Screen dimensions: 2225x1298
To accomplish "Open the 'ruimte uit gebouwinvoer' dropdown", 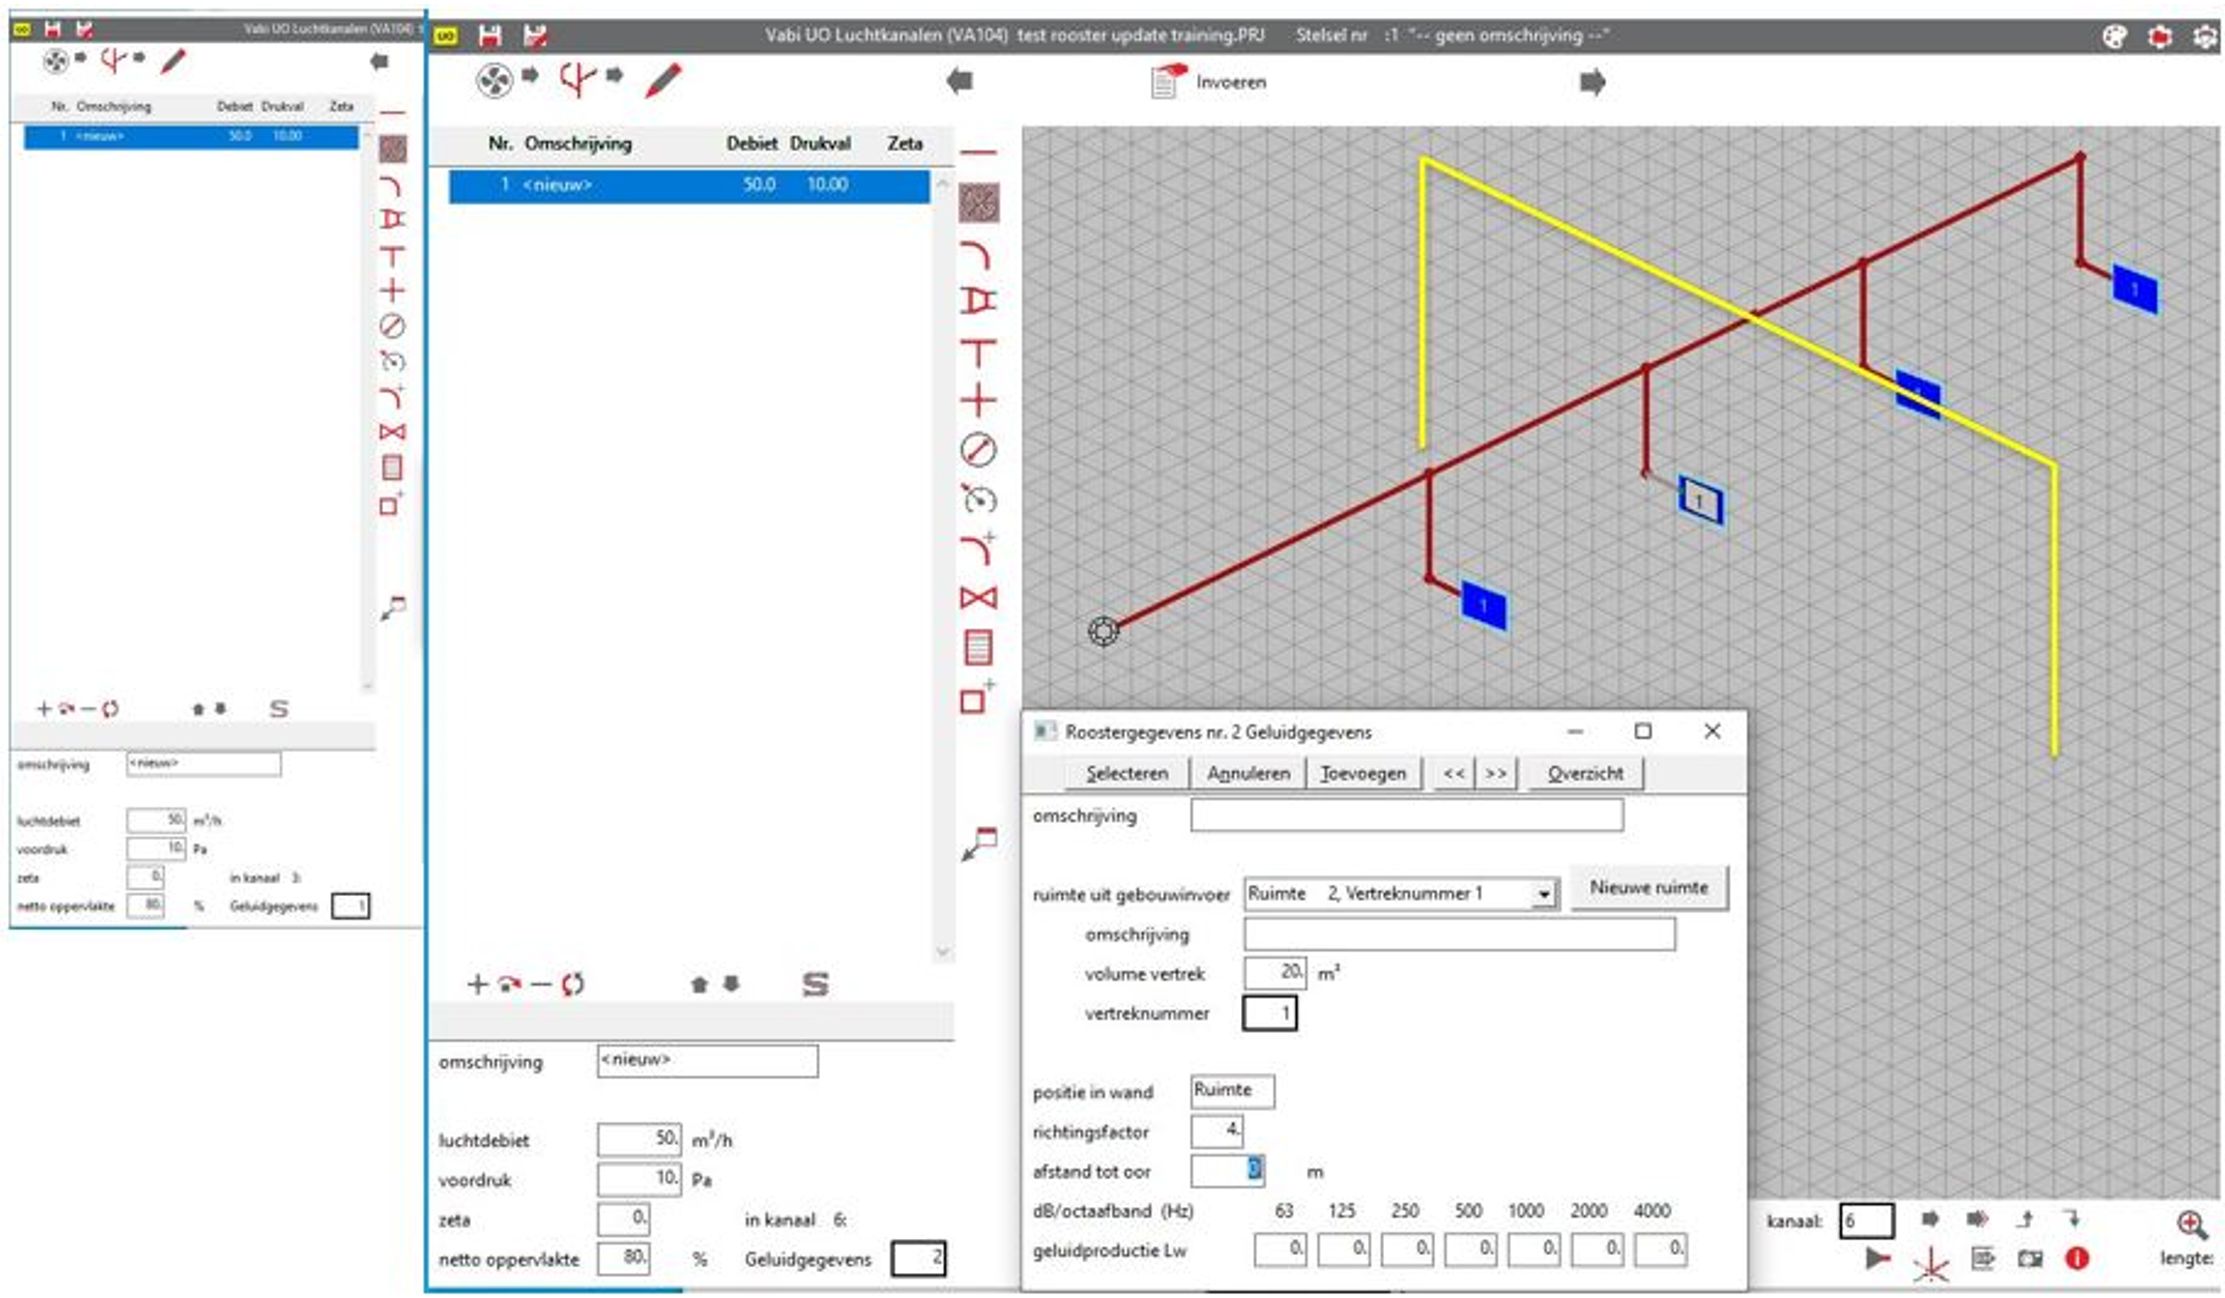I will [x=1544, y=893].
